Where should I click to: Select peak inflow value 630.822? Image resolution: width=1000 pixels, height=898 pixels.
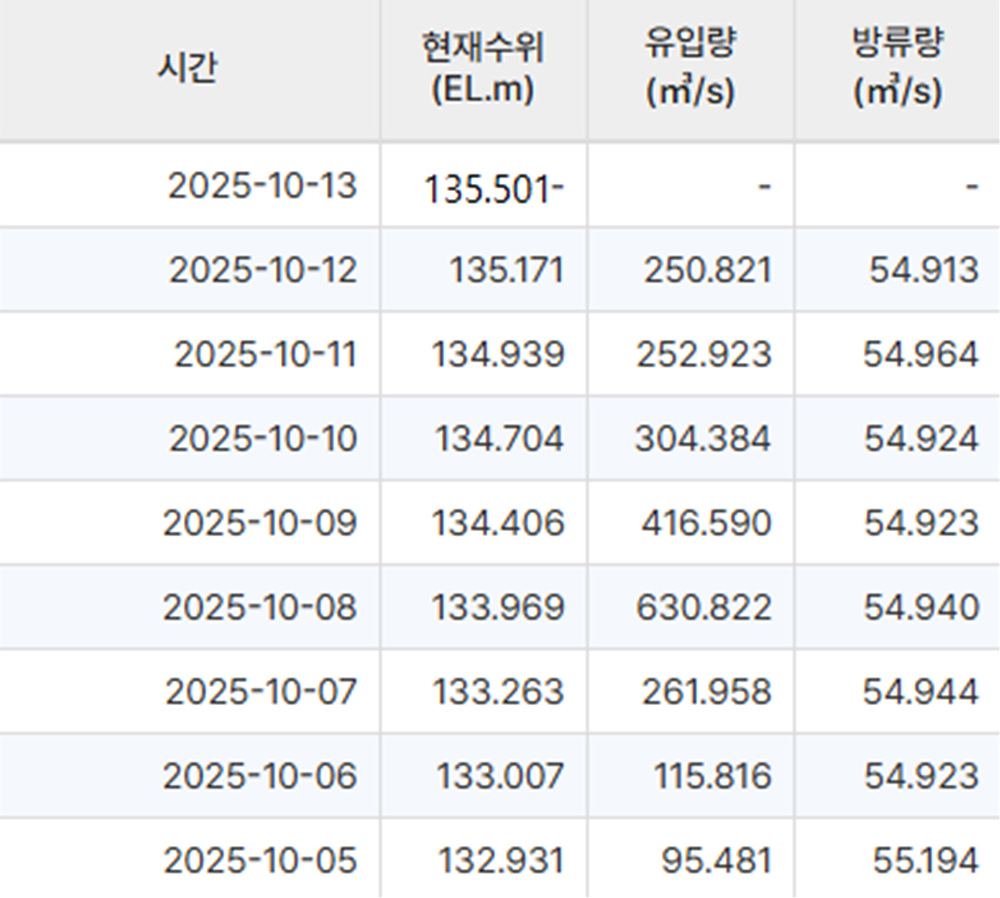[x=703, y=607]
